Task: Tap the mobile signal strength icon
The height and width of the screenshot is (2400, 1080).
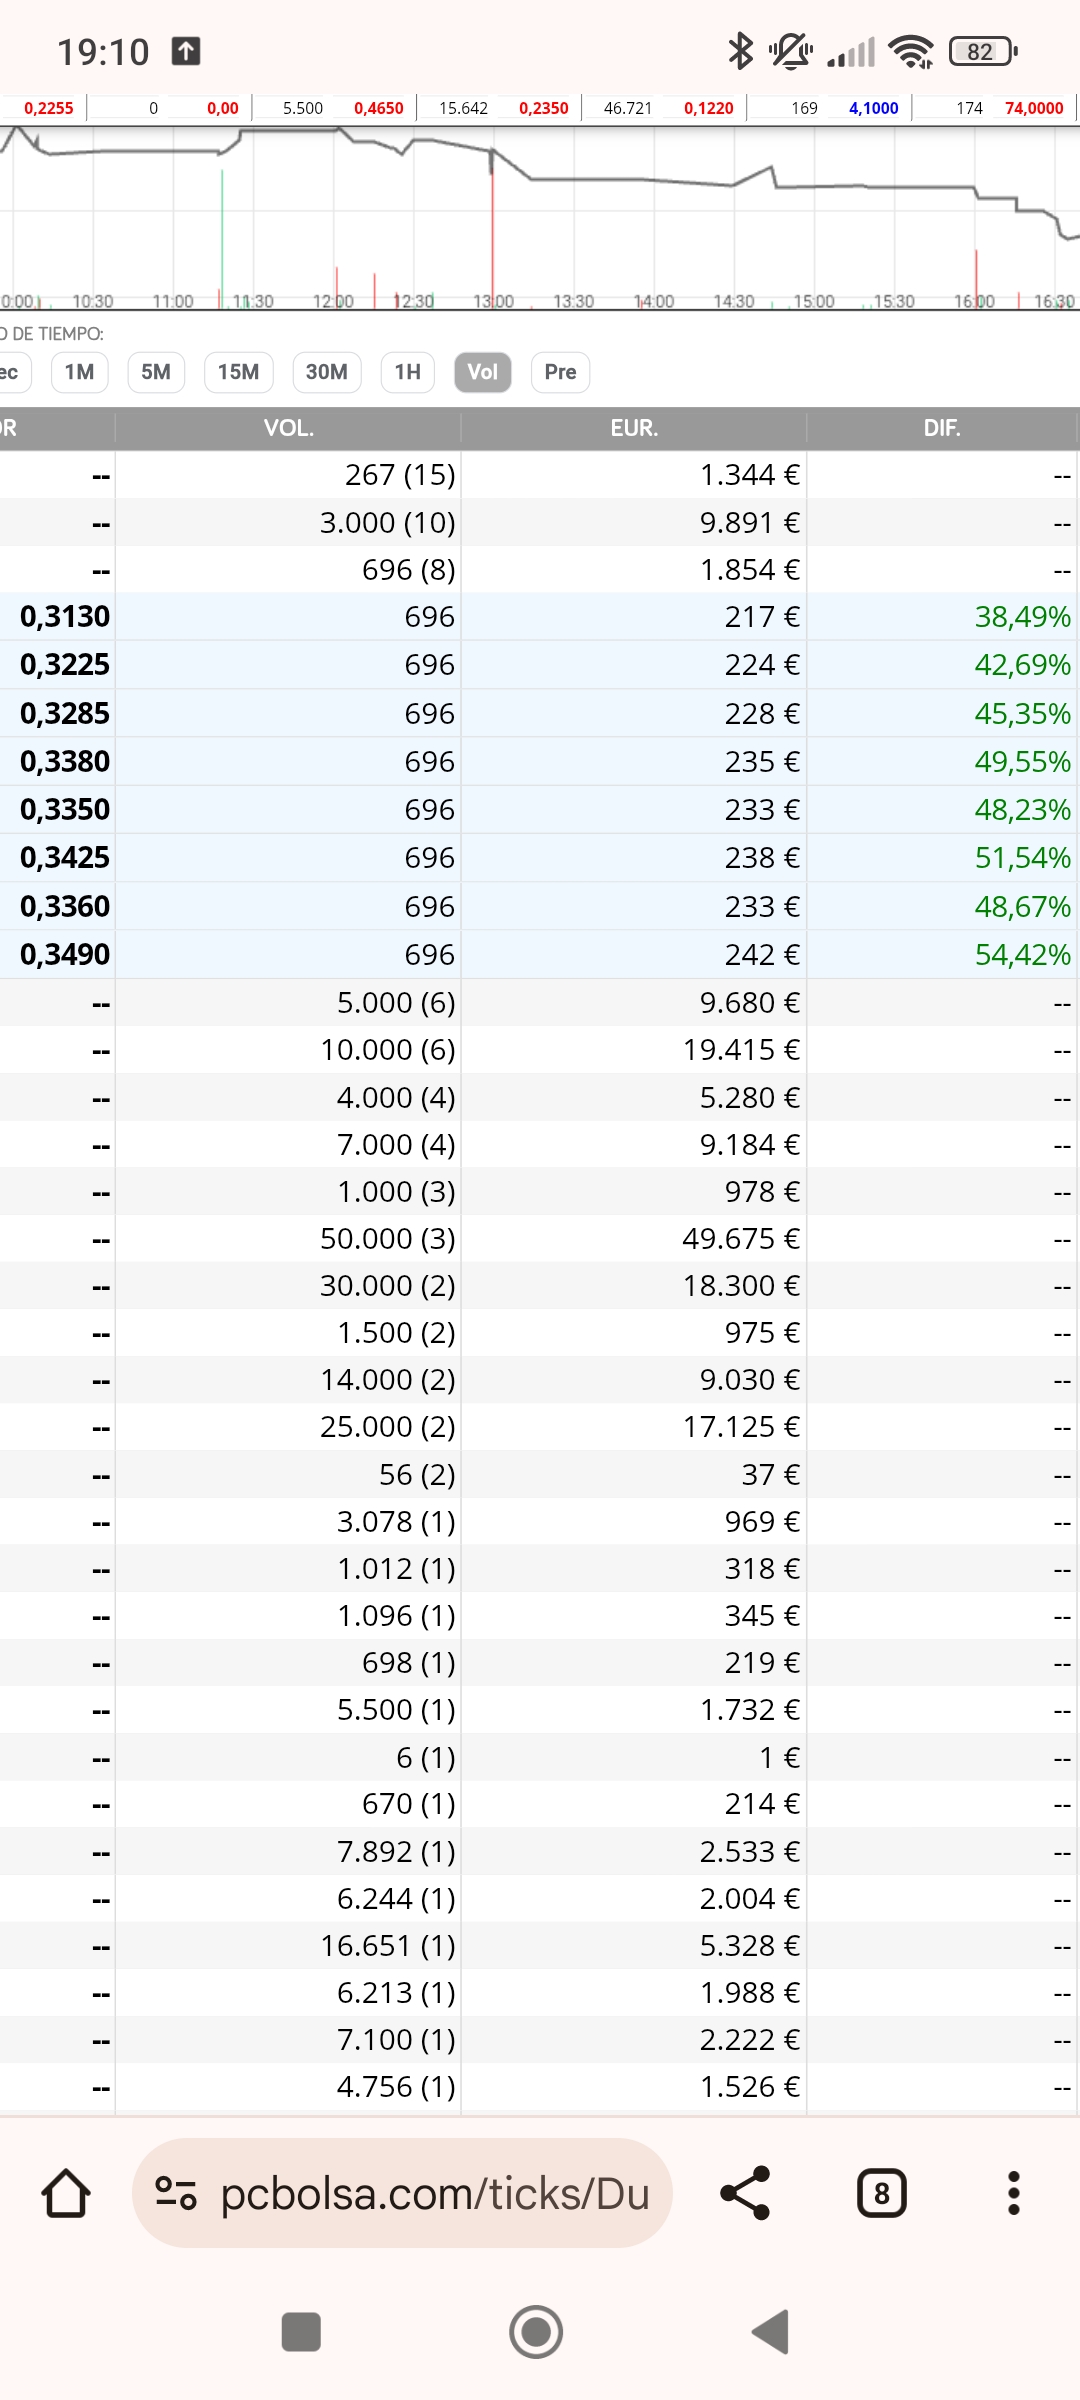Action: coord(851,51)
